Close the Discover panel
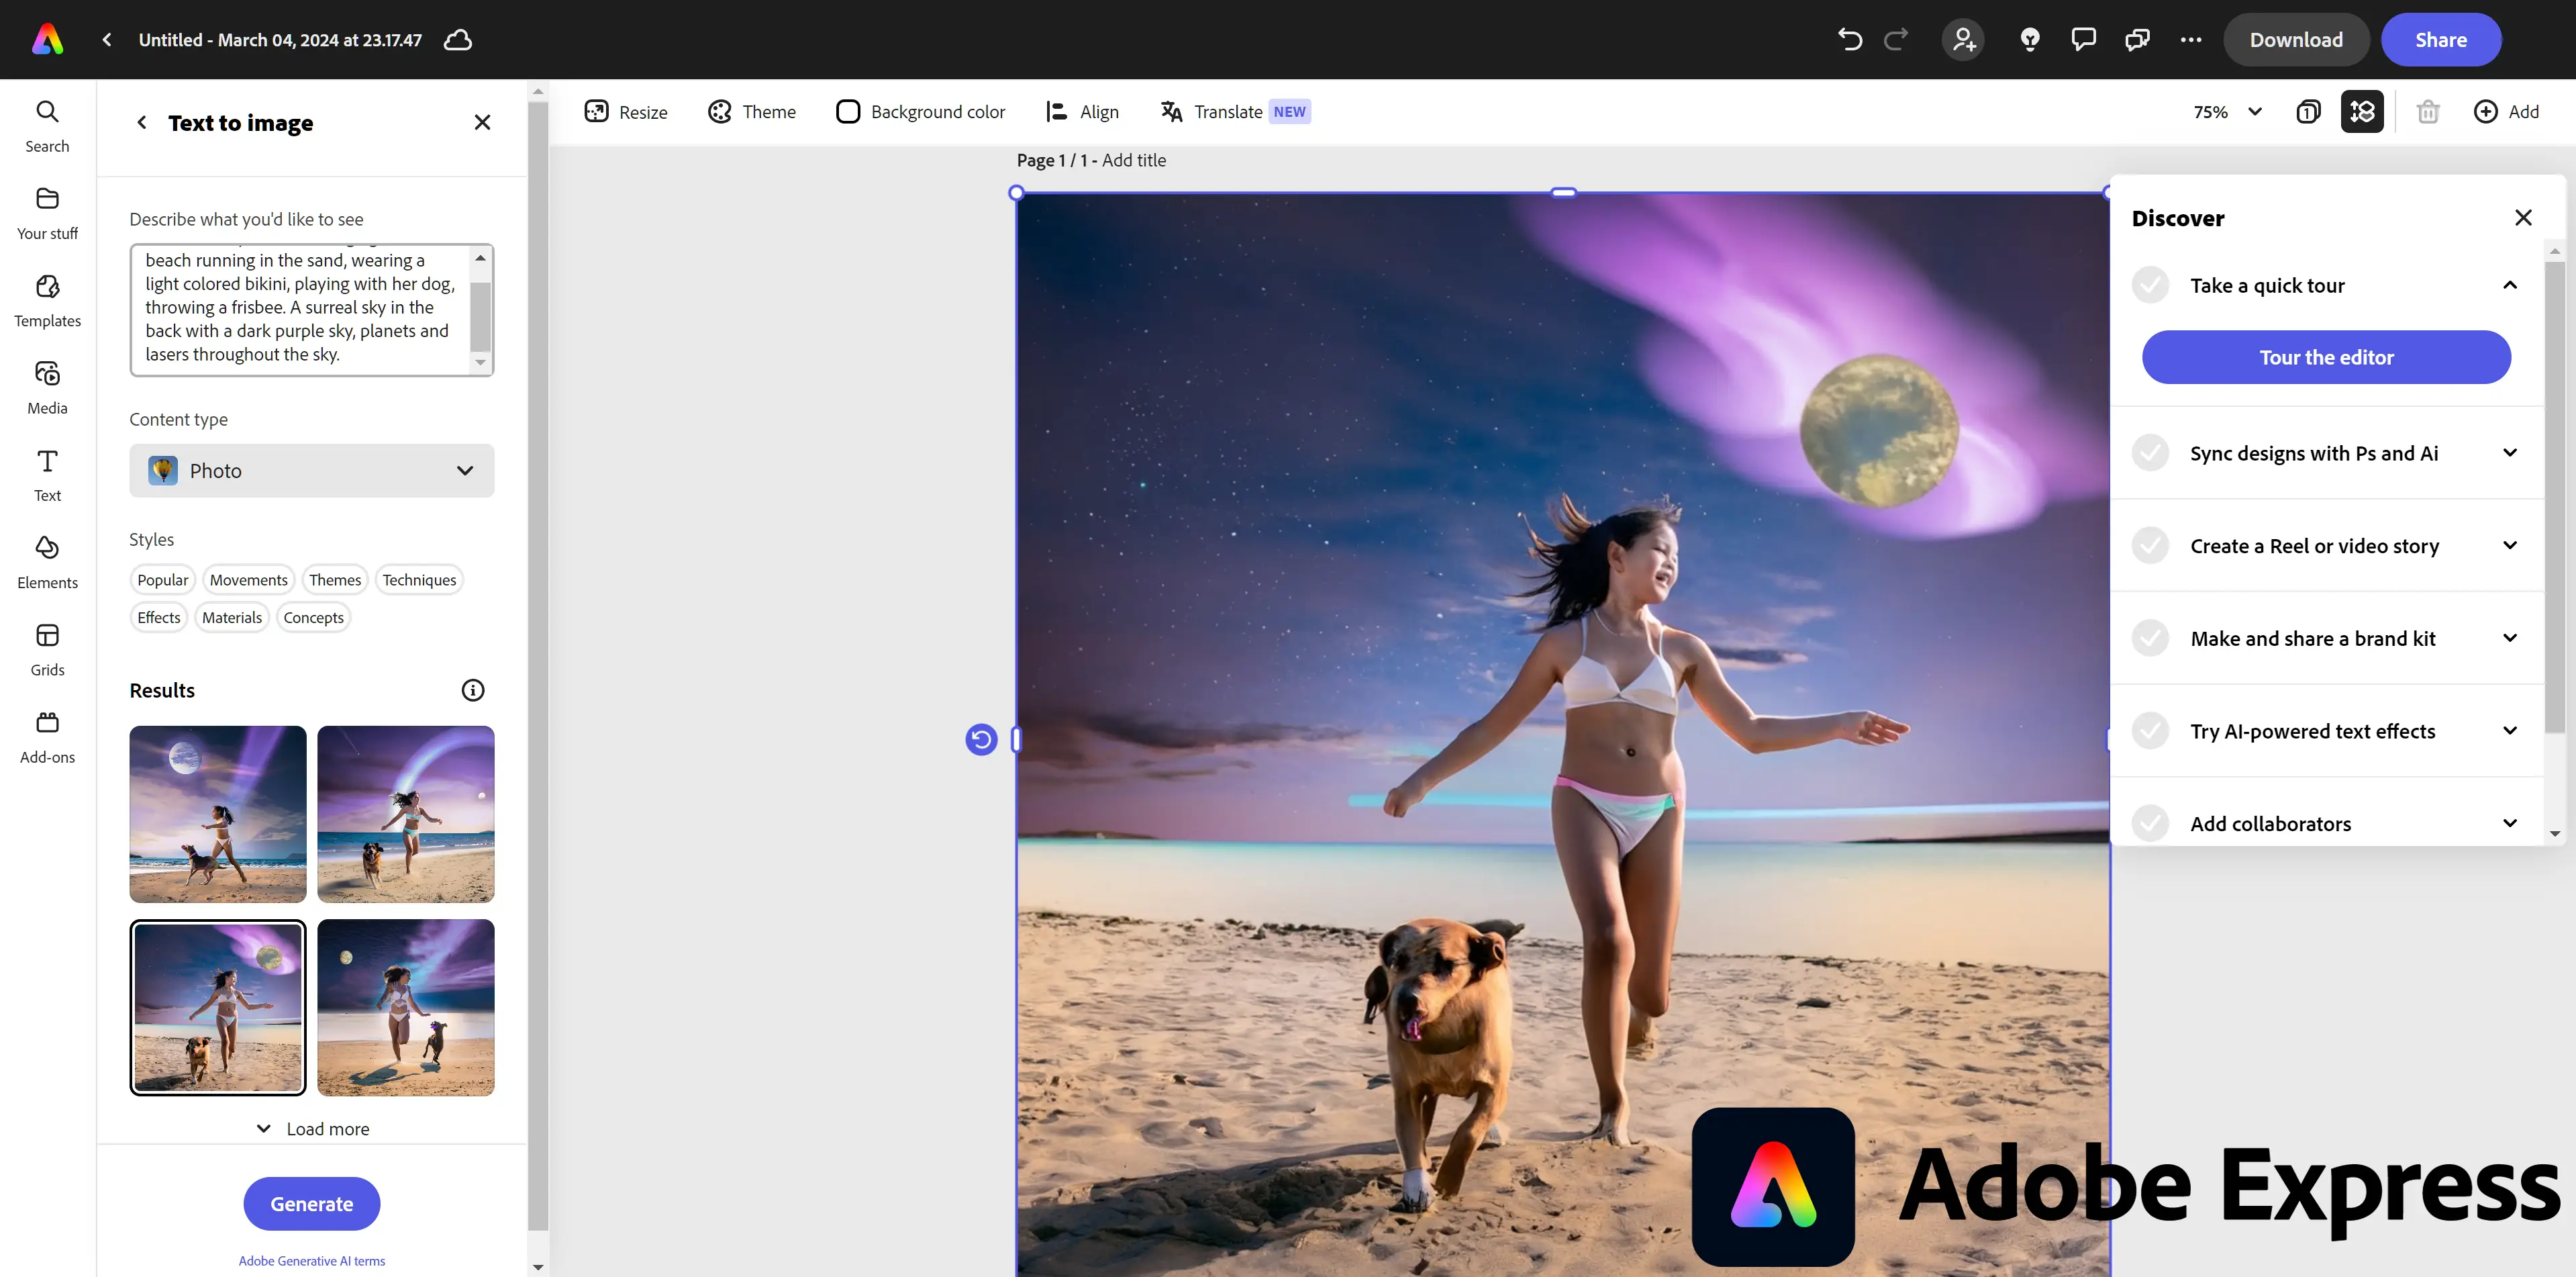The height and width of the screenshot is (1277, 2576). 2523,217
